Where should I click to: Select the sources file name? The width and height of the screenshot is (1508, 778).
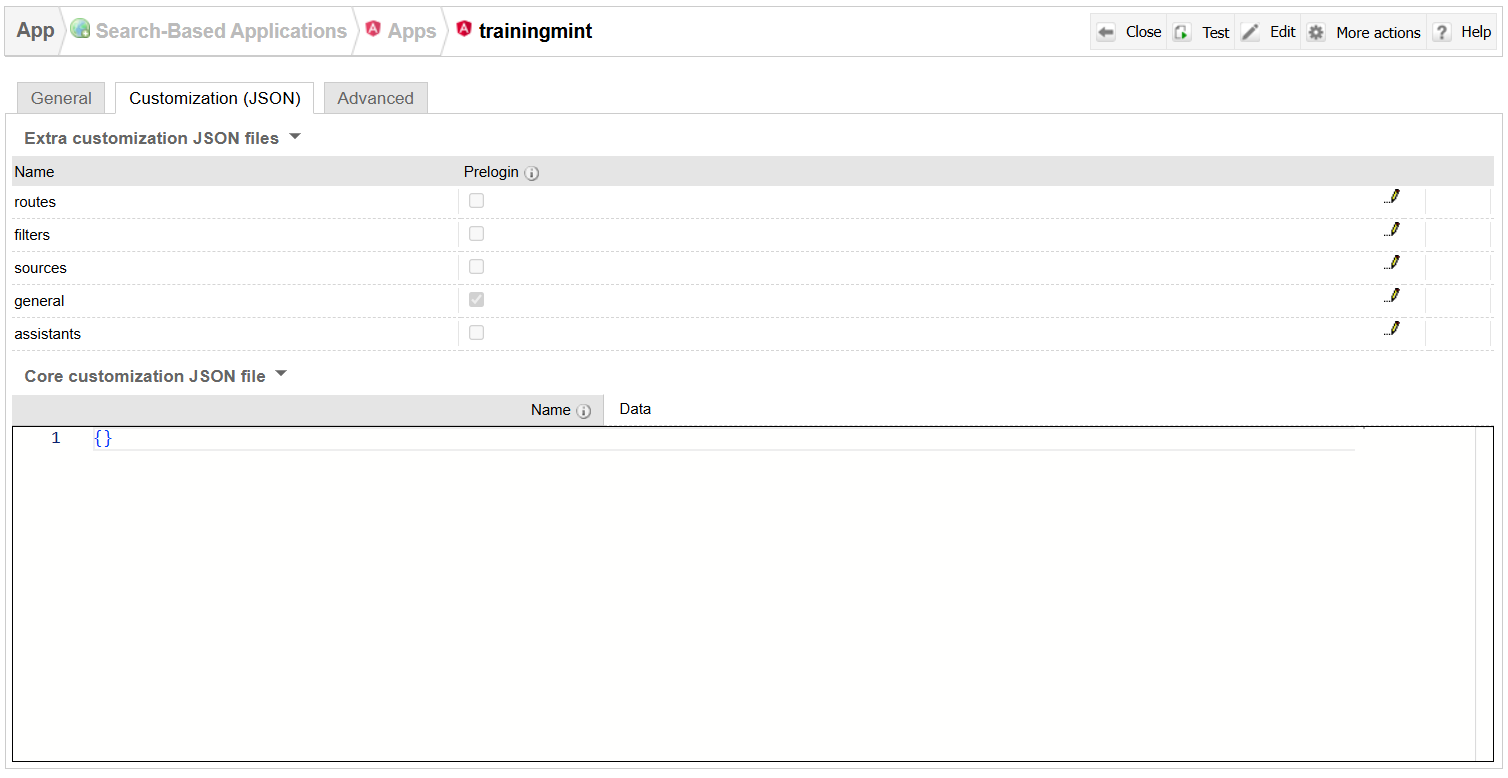coord(40,268)
